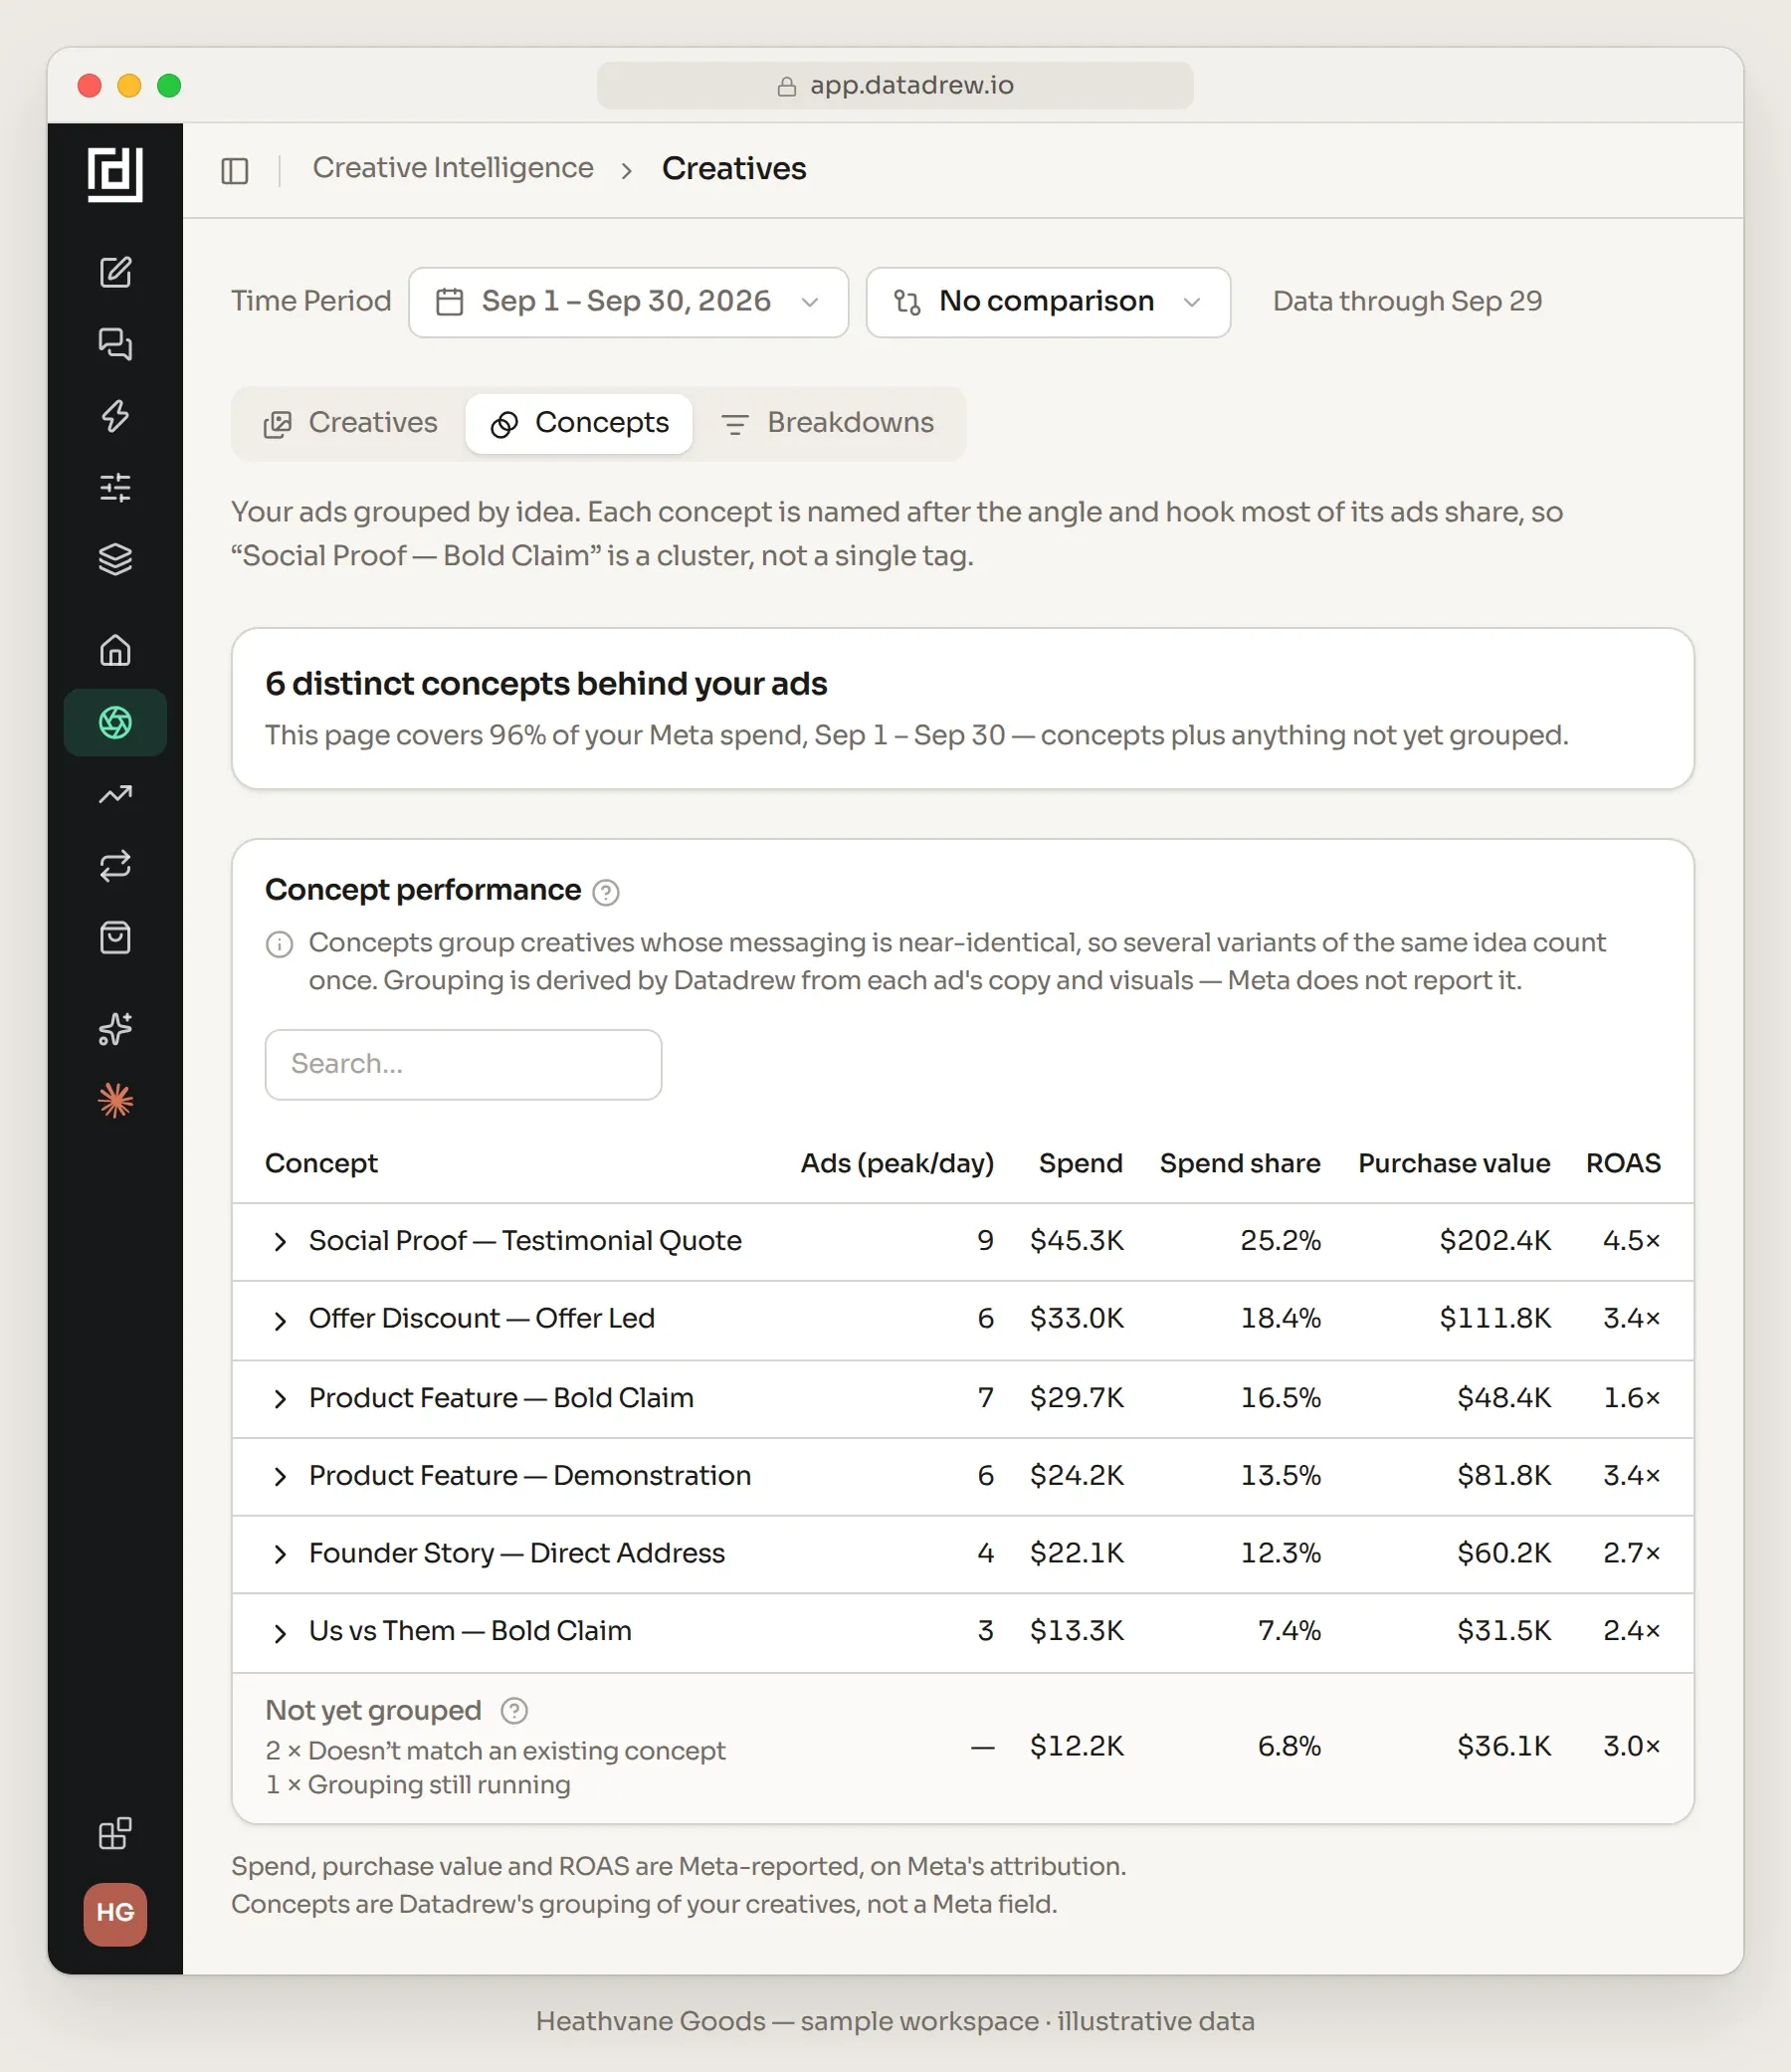Switch to the Breakdowns tab
Screen dimensions: 1791x2072
click(x=827, y=423)
